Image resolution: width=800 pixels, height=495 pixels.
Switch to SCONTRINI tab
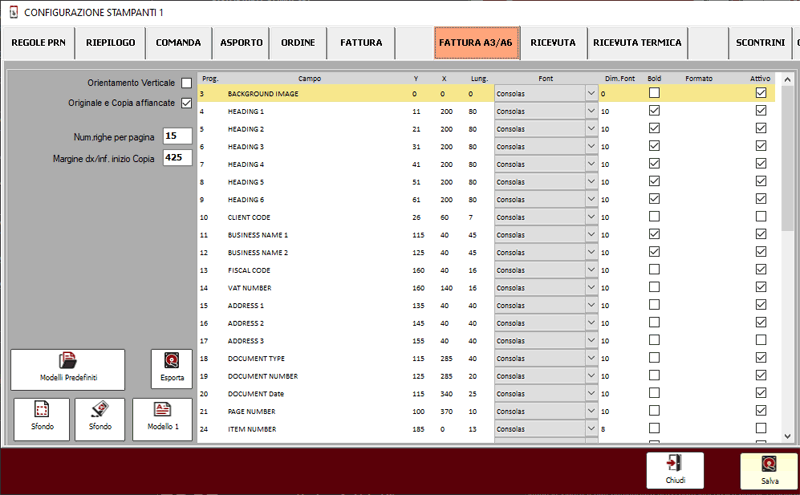pyautogui.click(x=760, y=43)
